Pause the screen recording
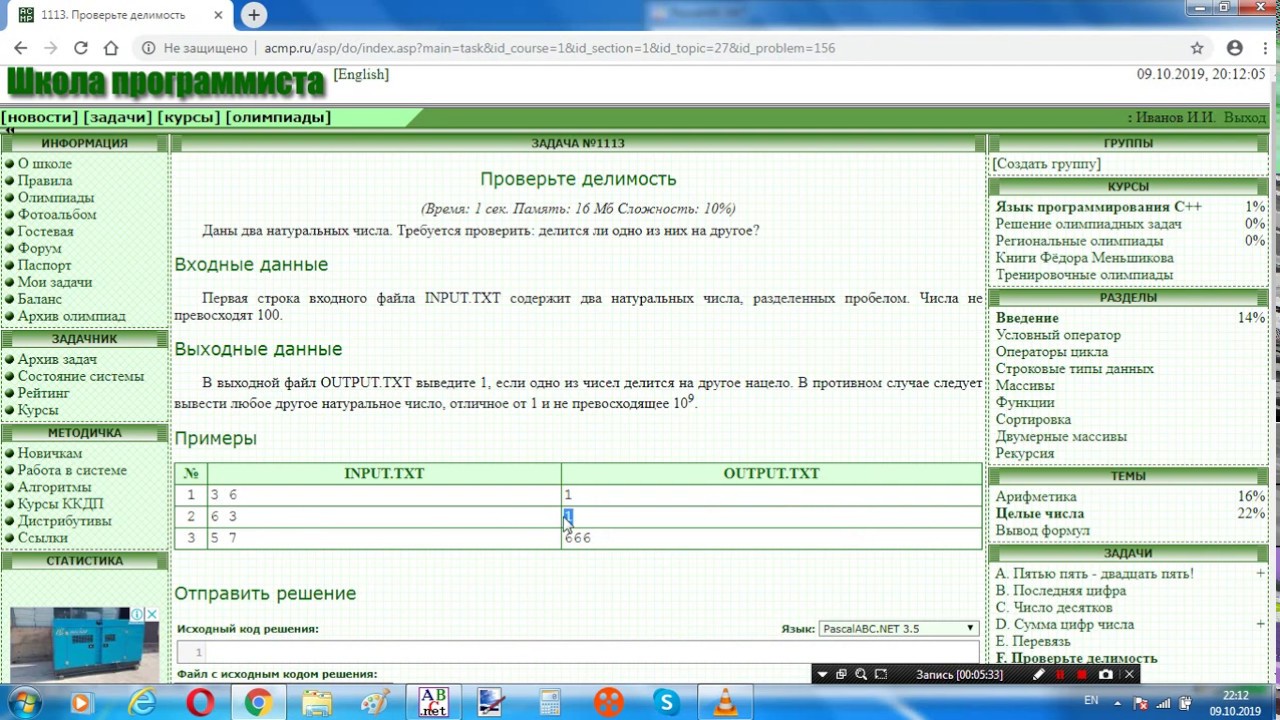Screen dimensions: 1280x720 [x=1060, y=675]
